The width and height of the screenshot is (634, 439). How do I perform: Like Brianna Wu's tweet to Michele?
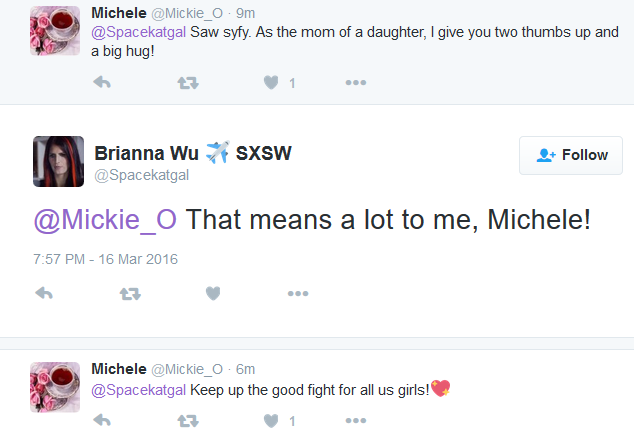tap(213, 293)
